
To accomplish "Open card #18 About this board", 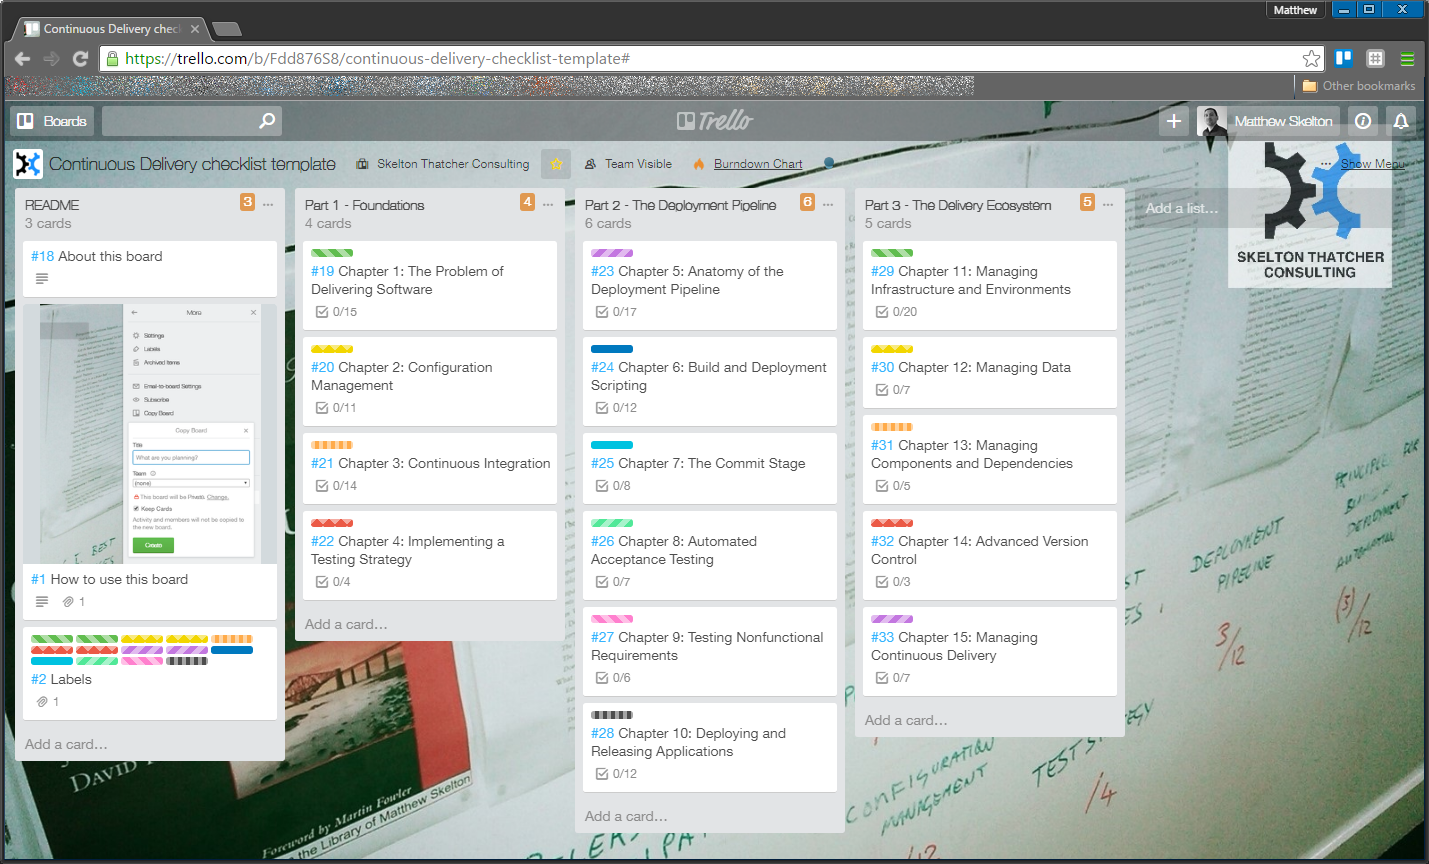I will point(150,268).
